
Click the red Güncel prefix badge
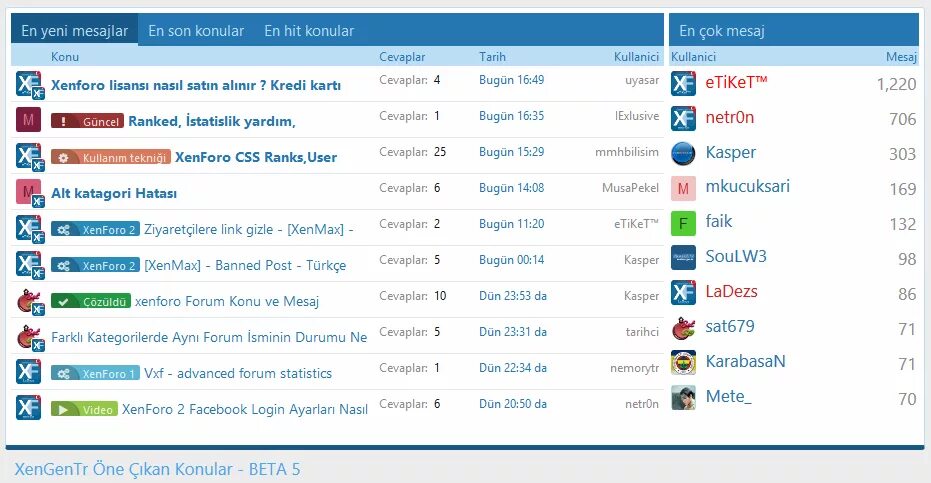pos(87,121)
